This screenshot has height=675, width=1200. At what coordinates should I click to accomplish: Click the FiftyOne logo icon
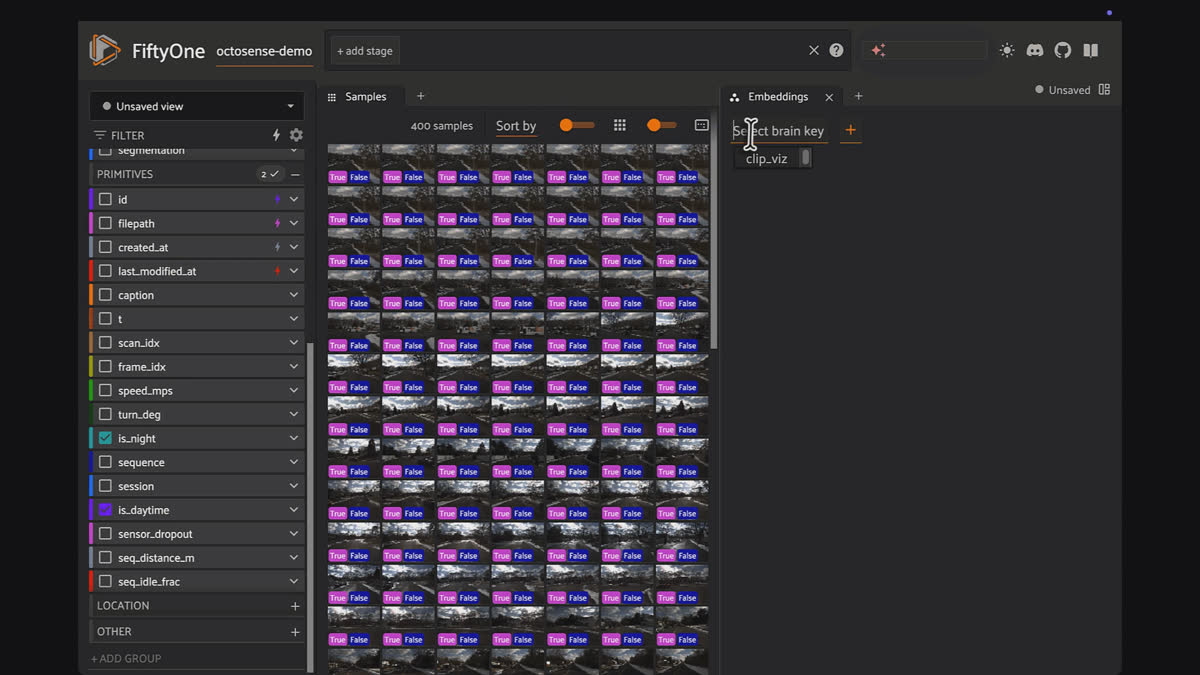(104, 50)
